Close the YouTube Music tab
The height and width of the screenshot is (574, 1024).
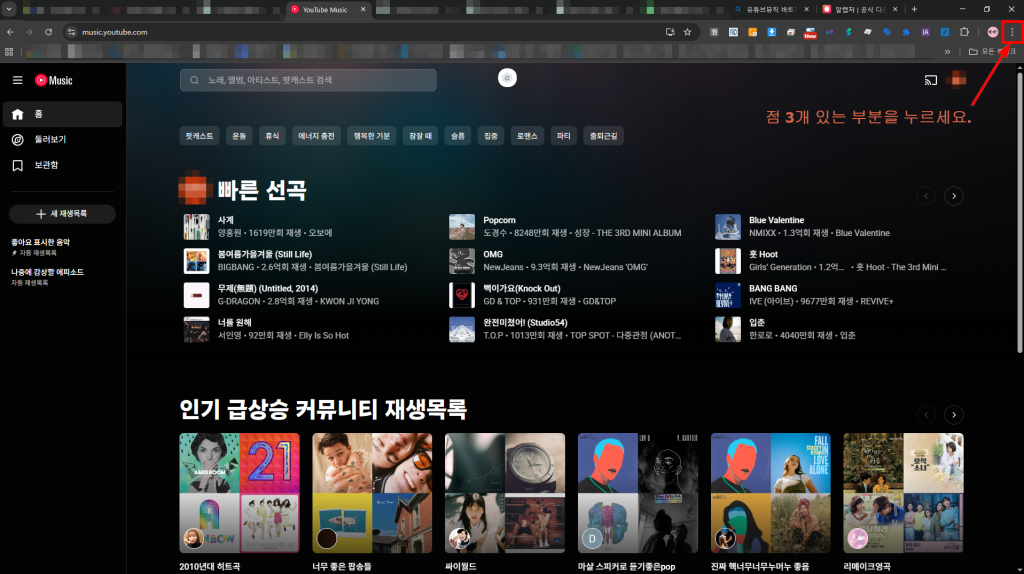click(363, 9)
